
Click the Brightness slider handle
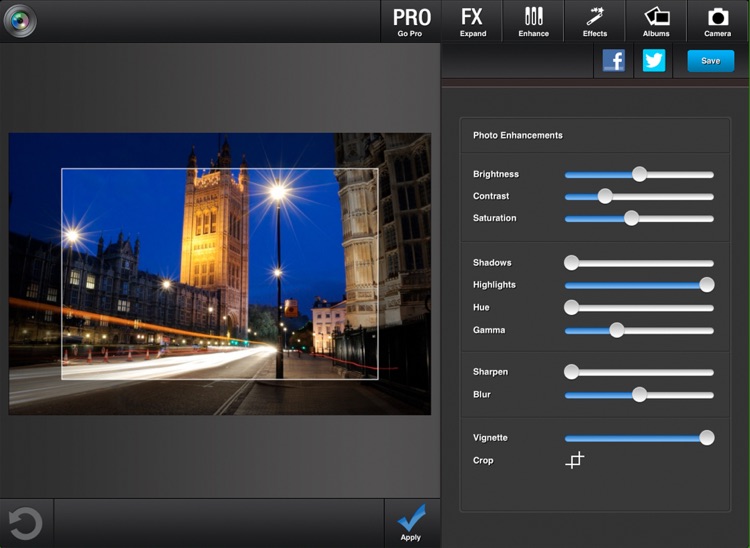point(639,174)
